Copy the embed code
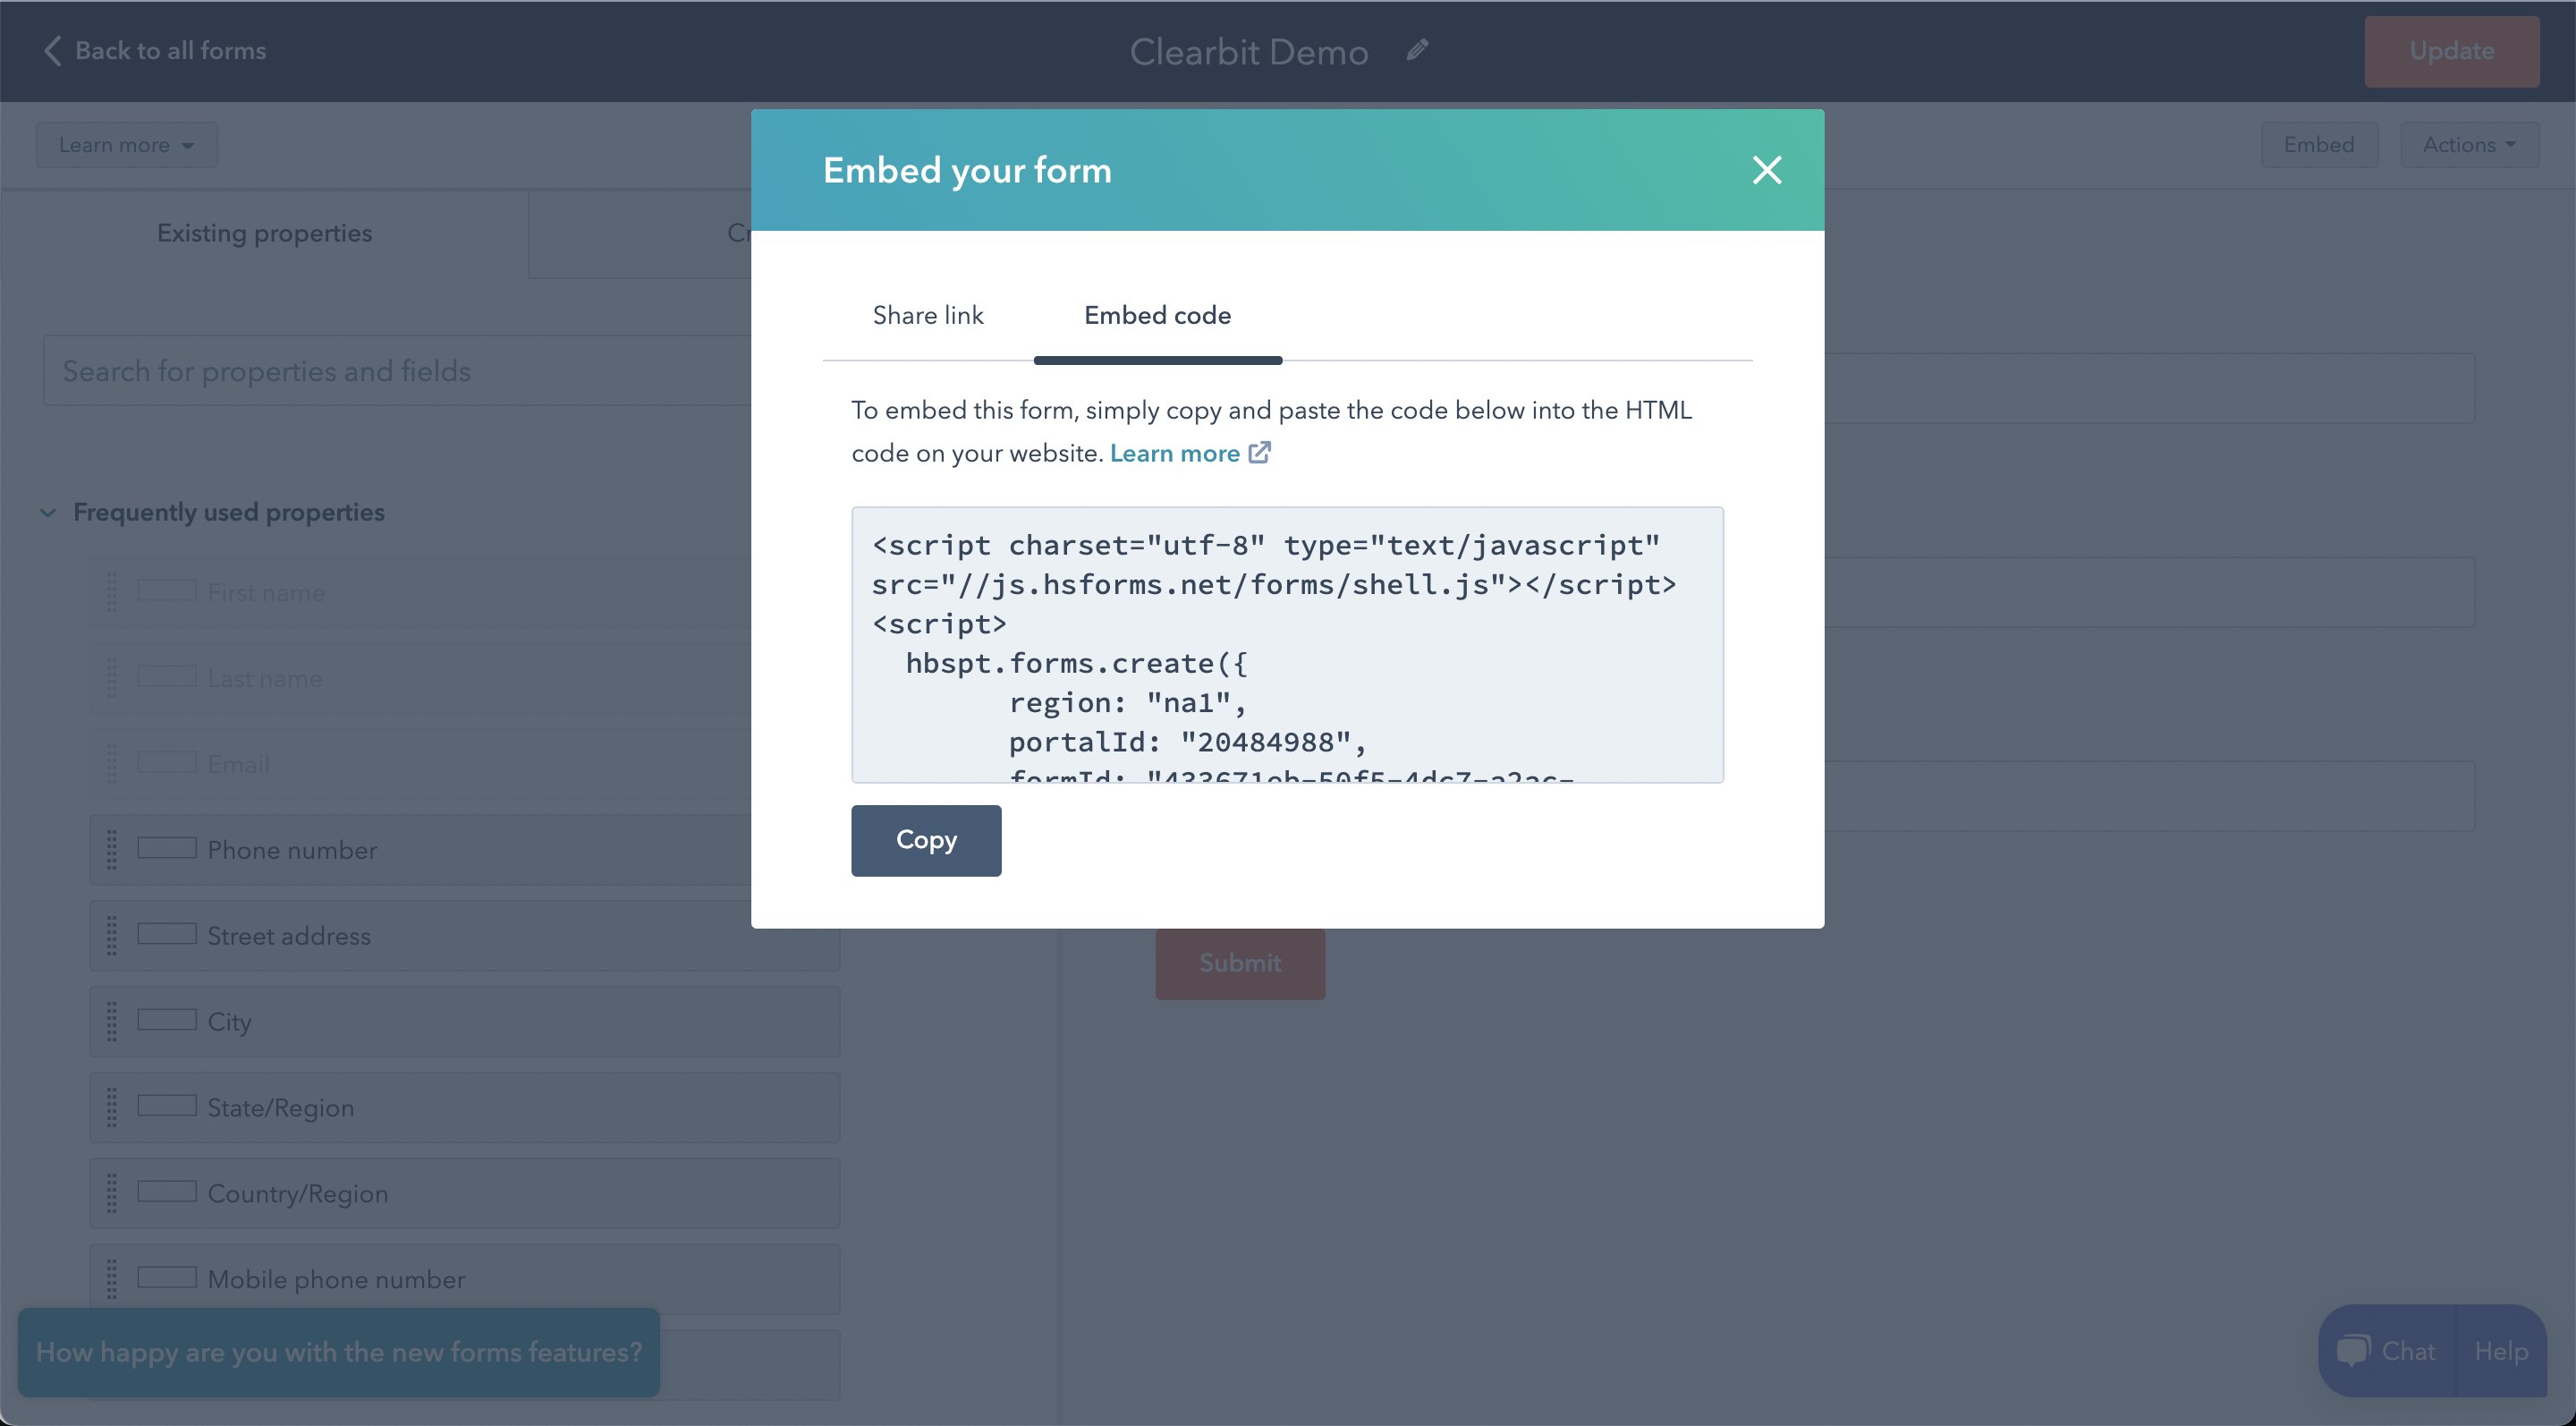 pyautogui.click(x=925, y=840)
